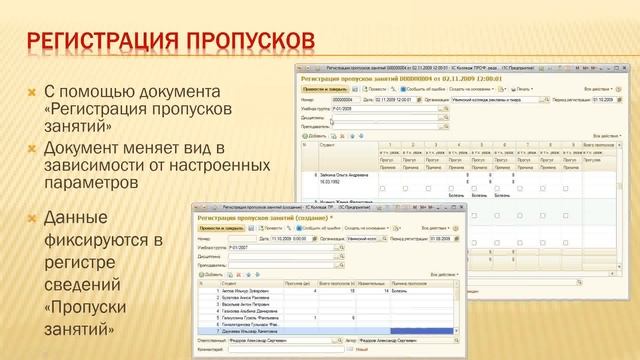Open reports icon dropdown in front window toolbar
640x360 pixels.
(x=396, y=228)
